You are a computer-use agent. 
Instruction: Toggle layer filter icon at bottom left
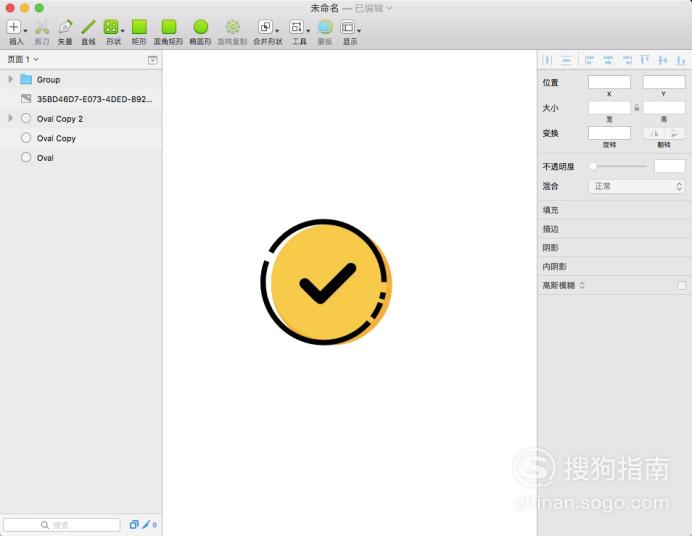coord(134,525)
